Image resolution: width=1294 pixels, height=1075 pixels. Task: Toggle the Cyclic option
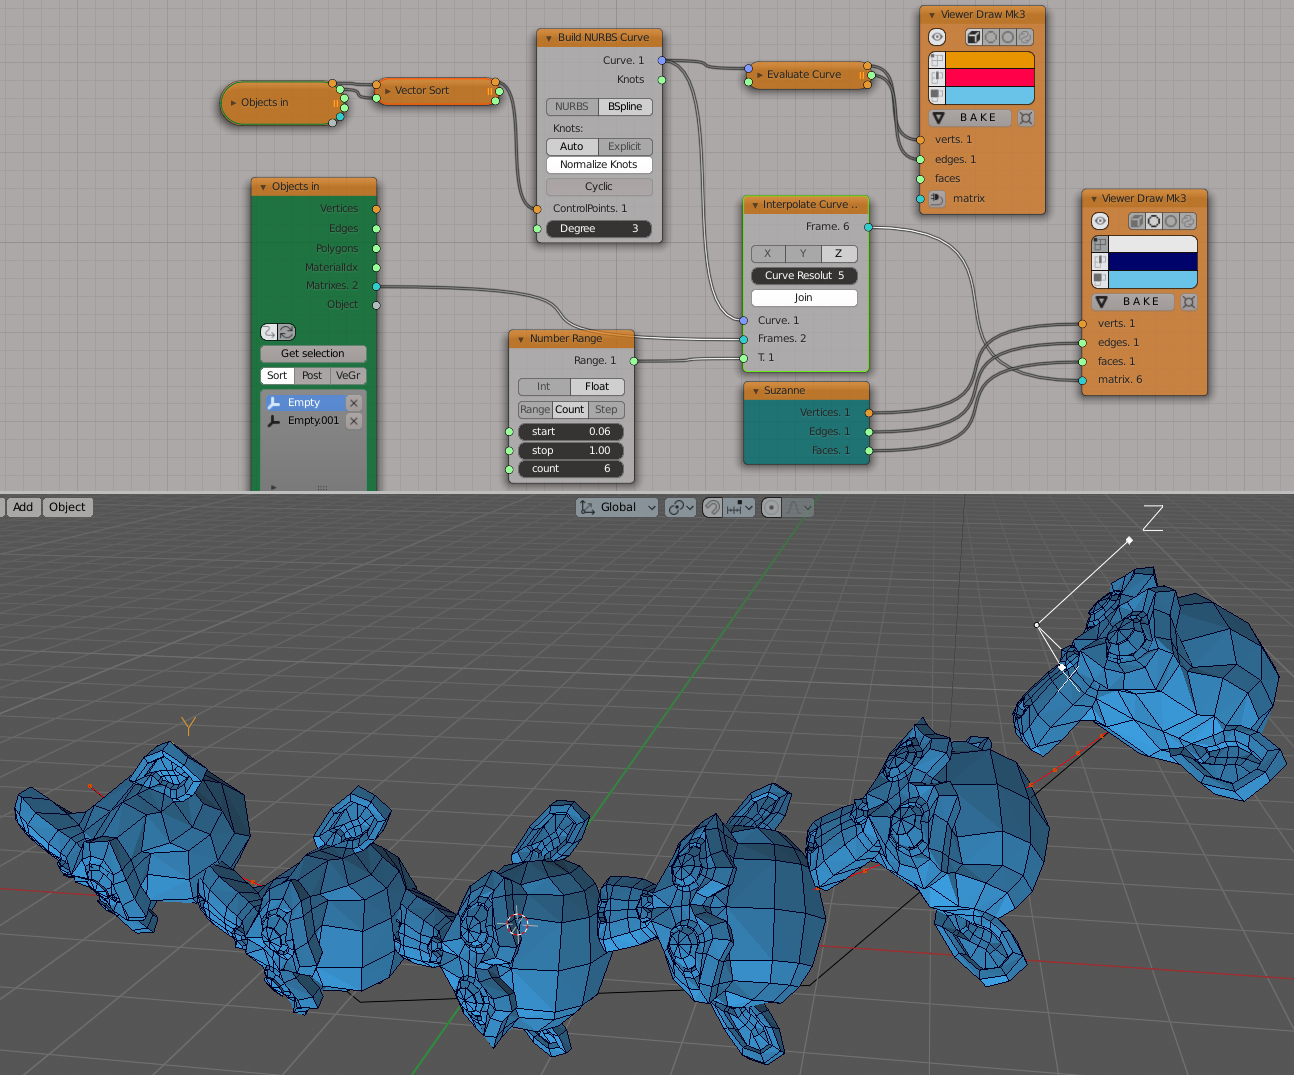tap(599, 187)
